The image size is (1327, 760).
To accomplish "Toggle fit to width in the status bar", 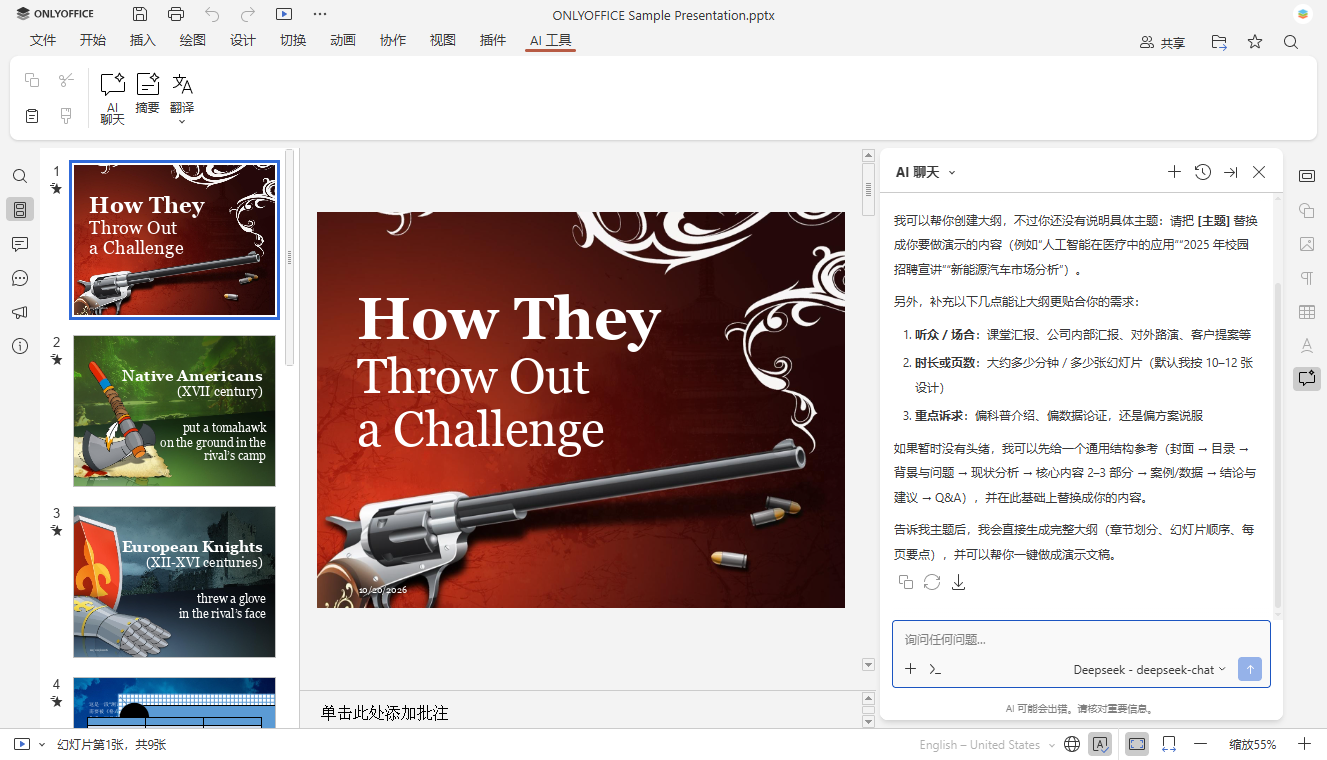I will 1168,744.
